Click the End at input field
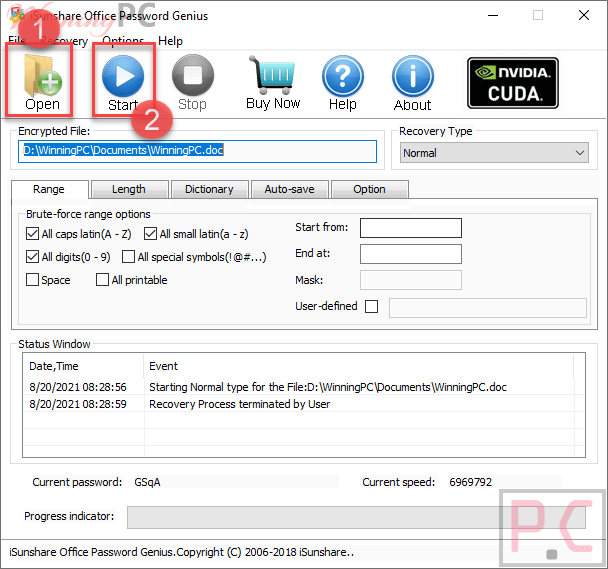The width and height of the screenshot is (608, 569). [x=411, y=254]
